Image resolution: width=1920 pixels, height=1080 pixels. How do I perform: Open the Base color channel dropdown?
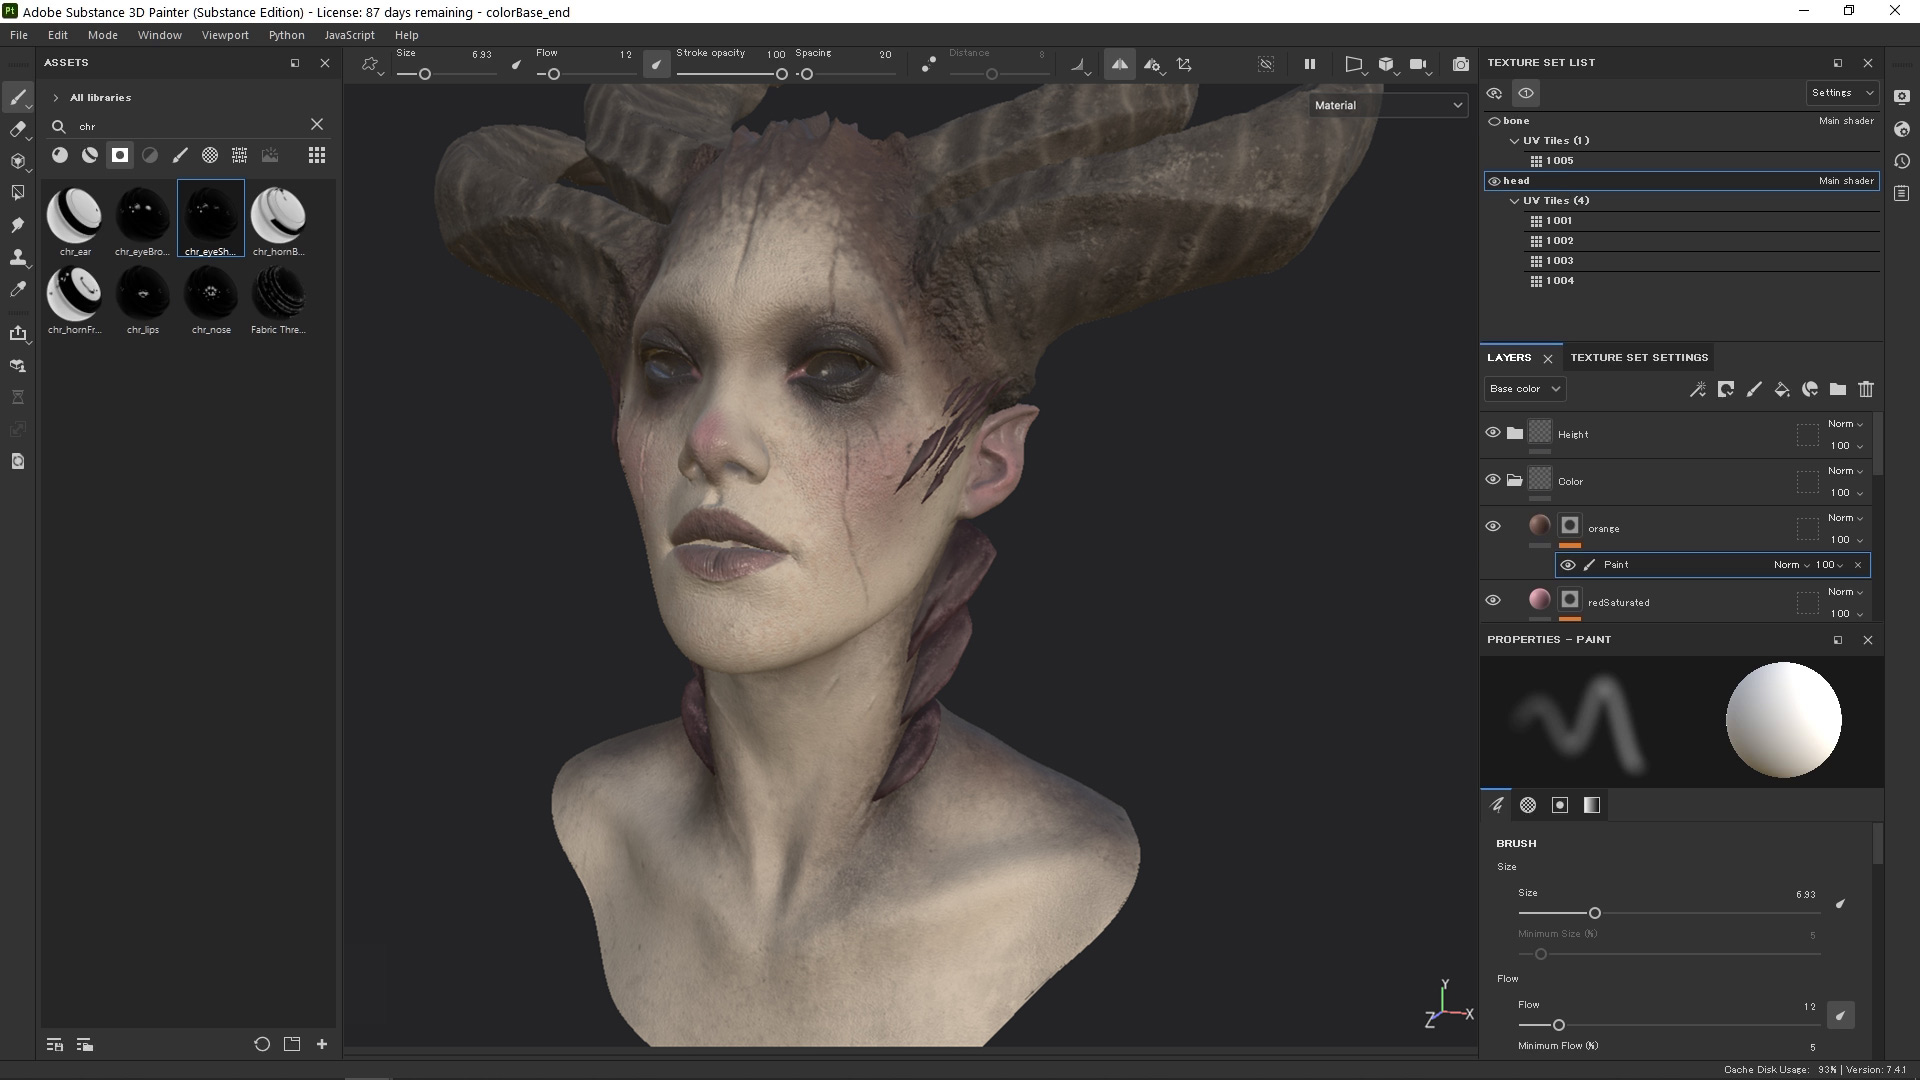pyautogui.click(x=1523, y=389)
